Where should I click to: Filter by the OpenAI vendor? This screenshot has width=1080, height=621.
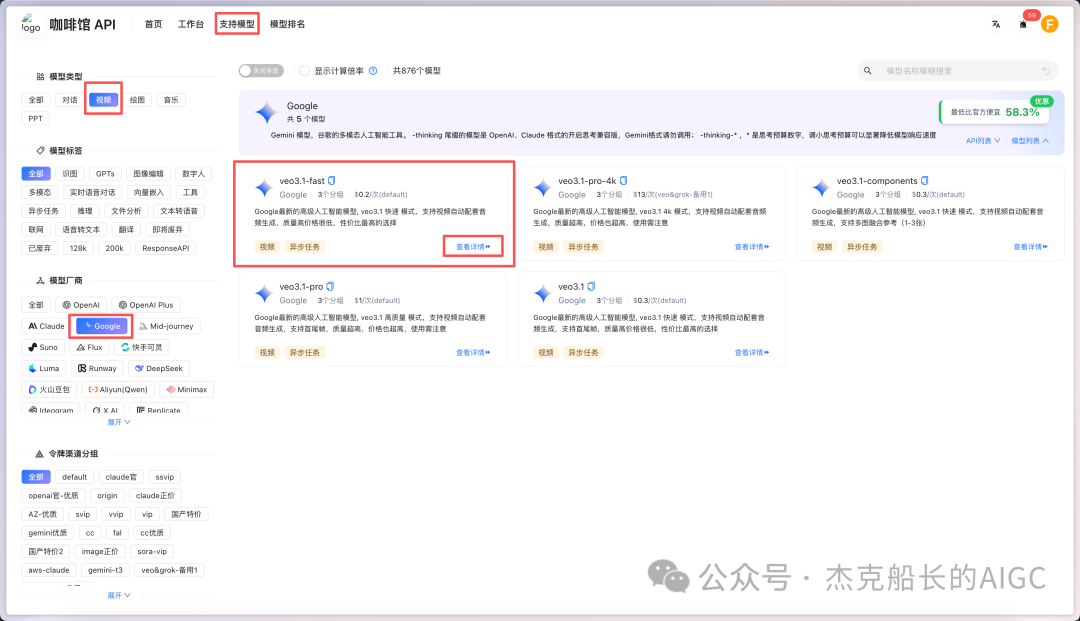pyautogui.click(x=81, y=305)
